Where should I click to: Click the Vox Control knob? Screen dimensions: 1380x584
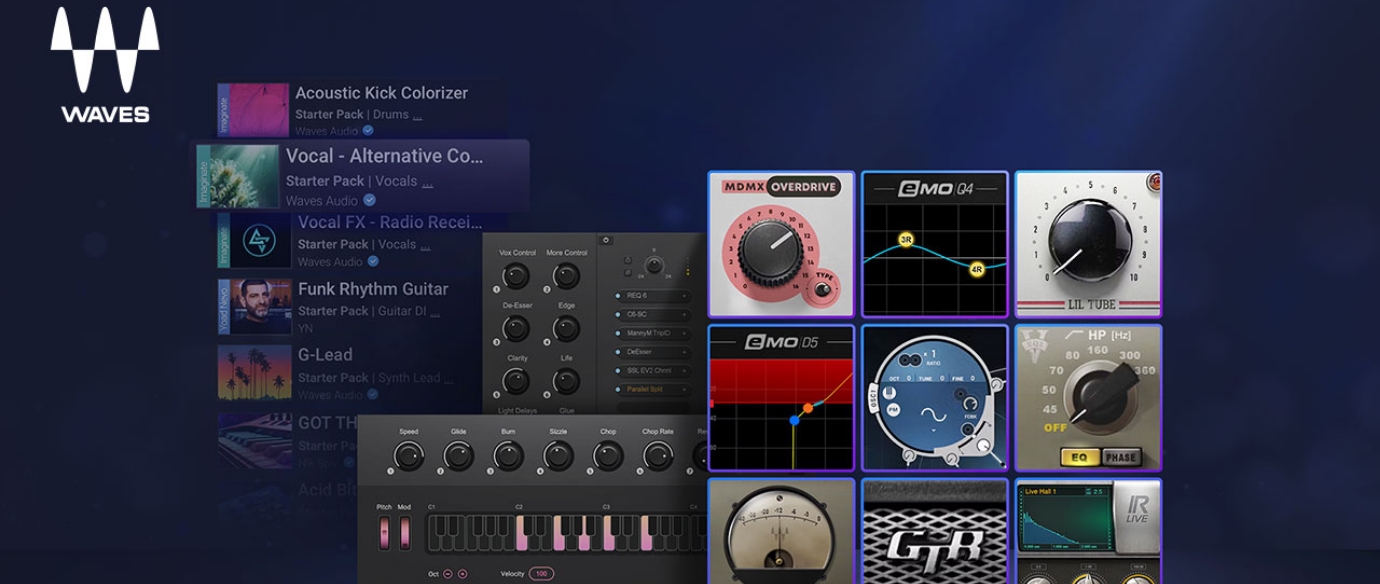(516, 276)
